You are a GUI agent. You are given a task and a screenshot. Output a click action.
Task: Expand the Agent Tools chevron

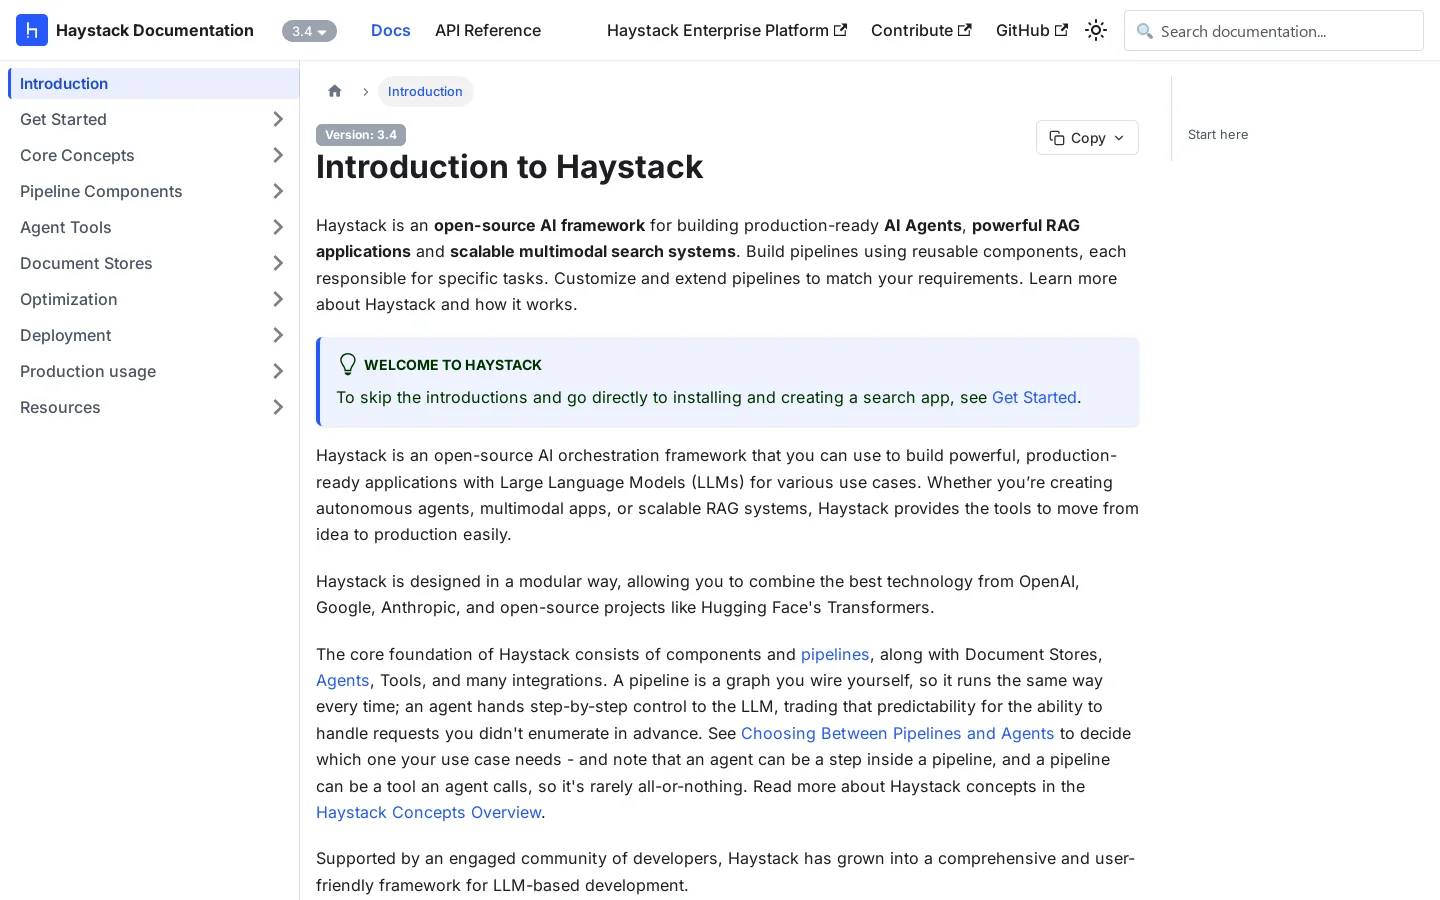(278, 227)
